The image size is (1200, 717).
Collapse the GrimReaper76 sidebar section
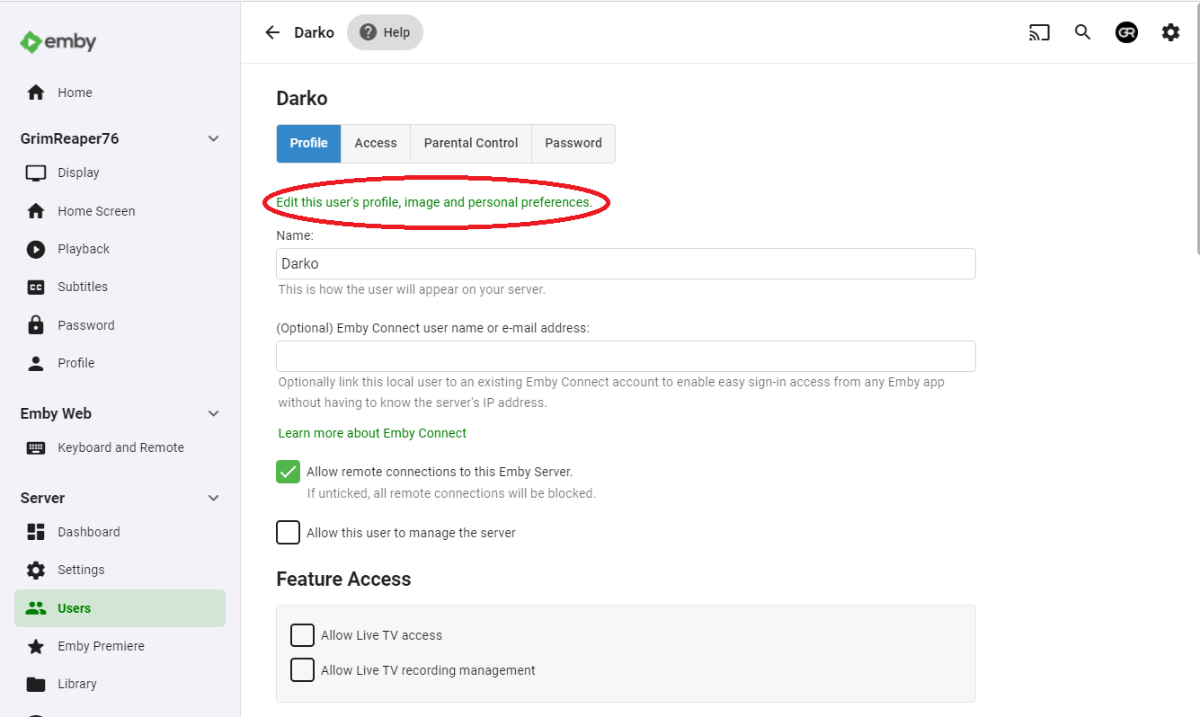(213, 139)
